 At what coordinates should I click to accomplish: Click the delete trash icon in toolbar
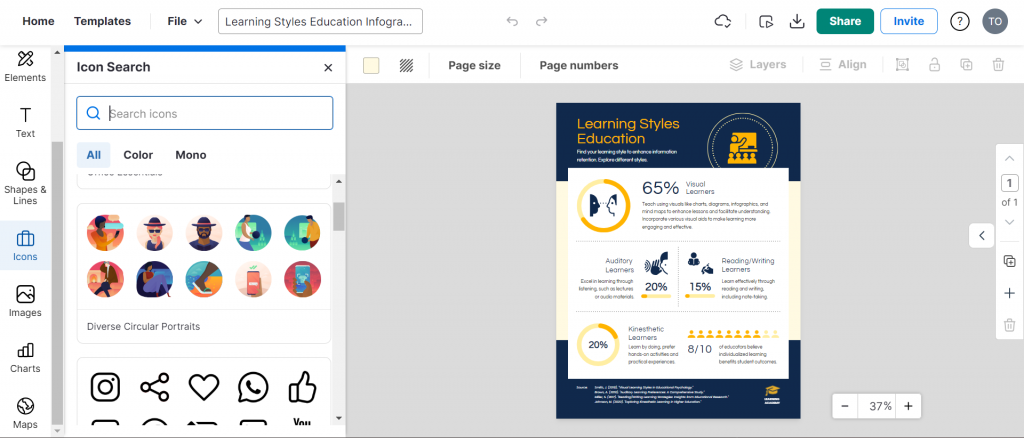pyautogui.click(x=998, y=65)
